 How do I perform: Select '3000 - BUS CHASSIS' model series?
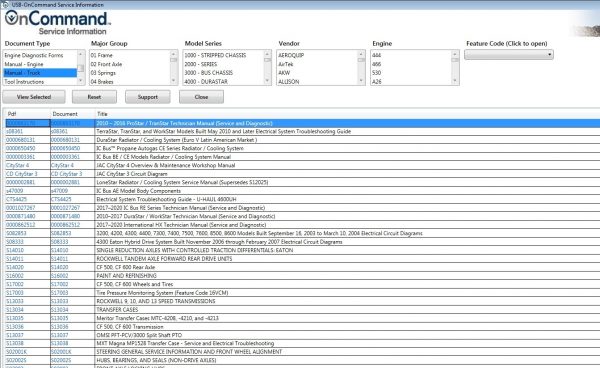coord(209,73)
